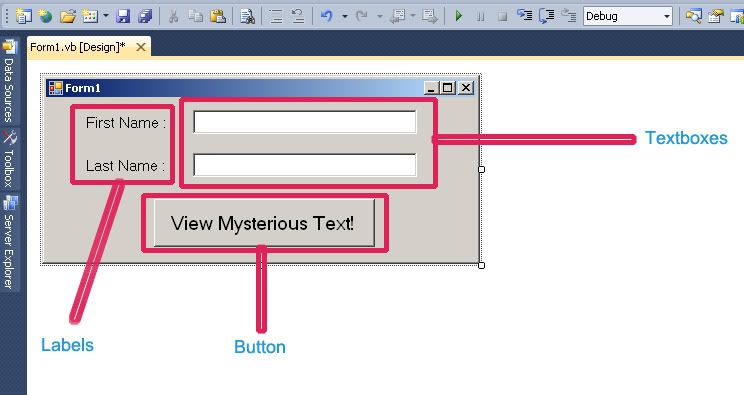744x395 pixels.
Task: Click the New Project icon
Action: 23,17
